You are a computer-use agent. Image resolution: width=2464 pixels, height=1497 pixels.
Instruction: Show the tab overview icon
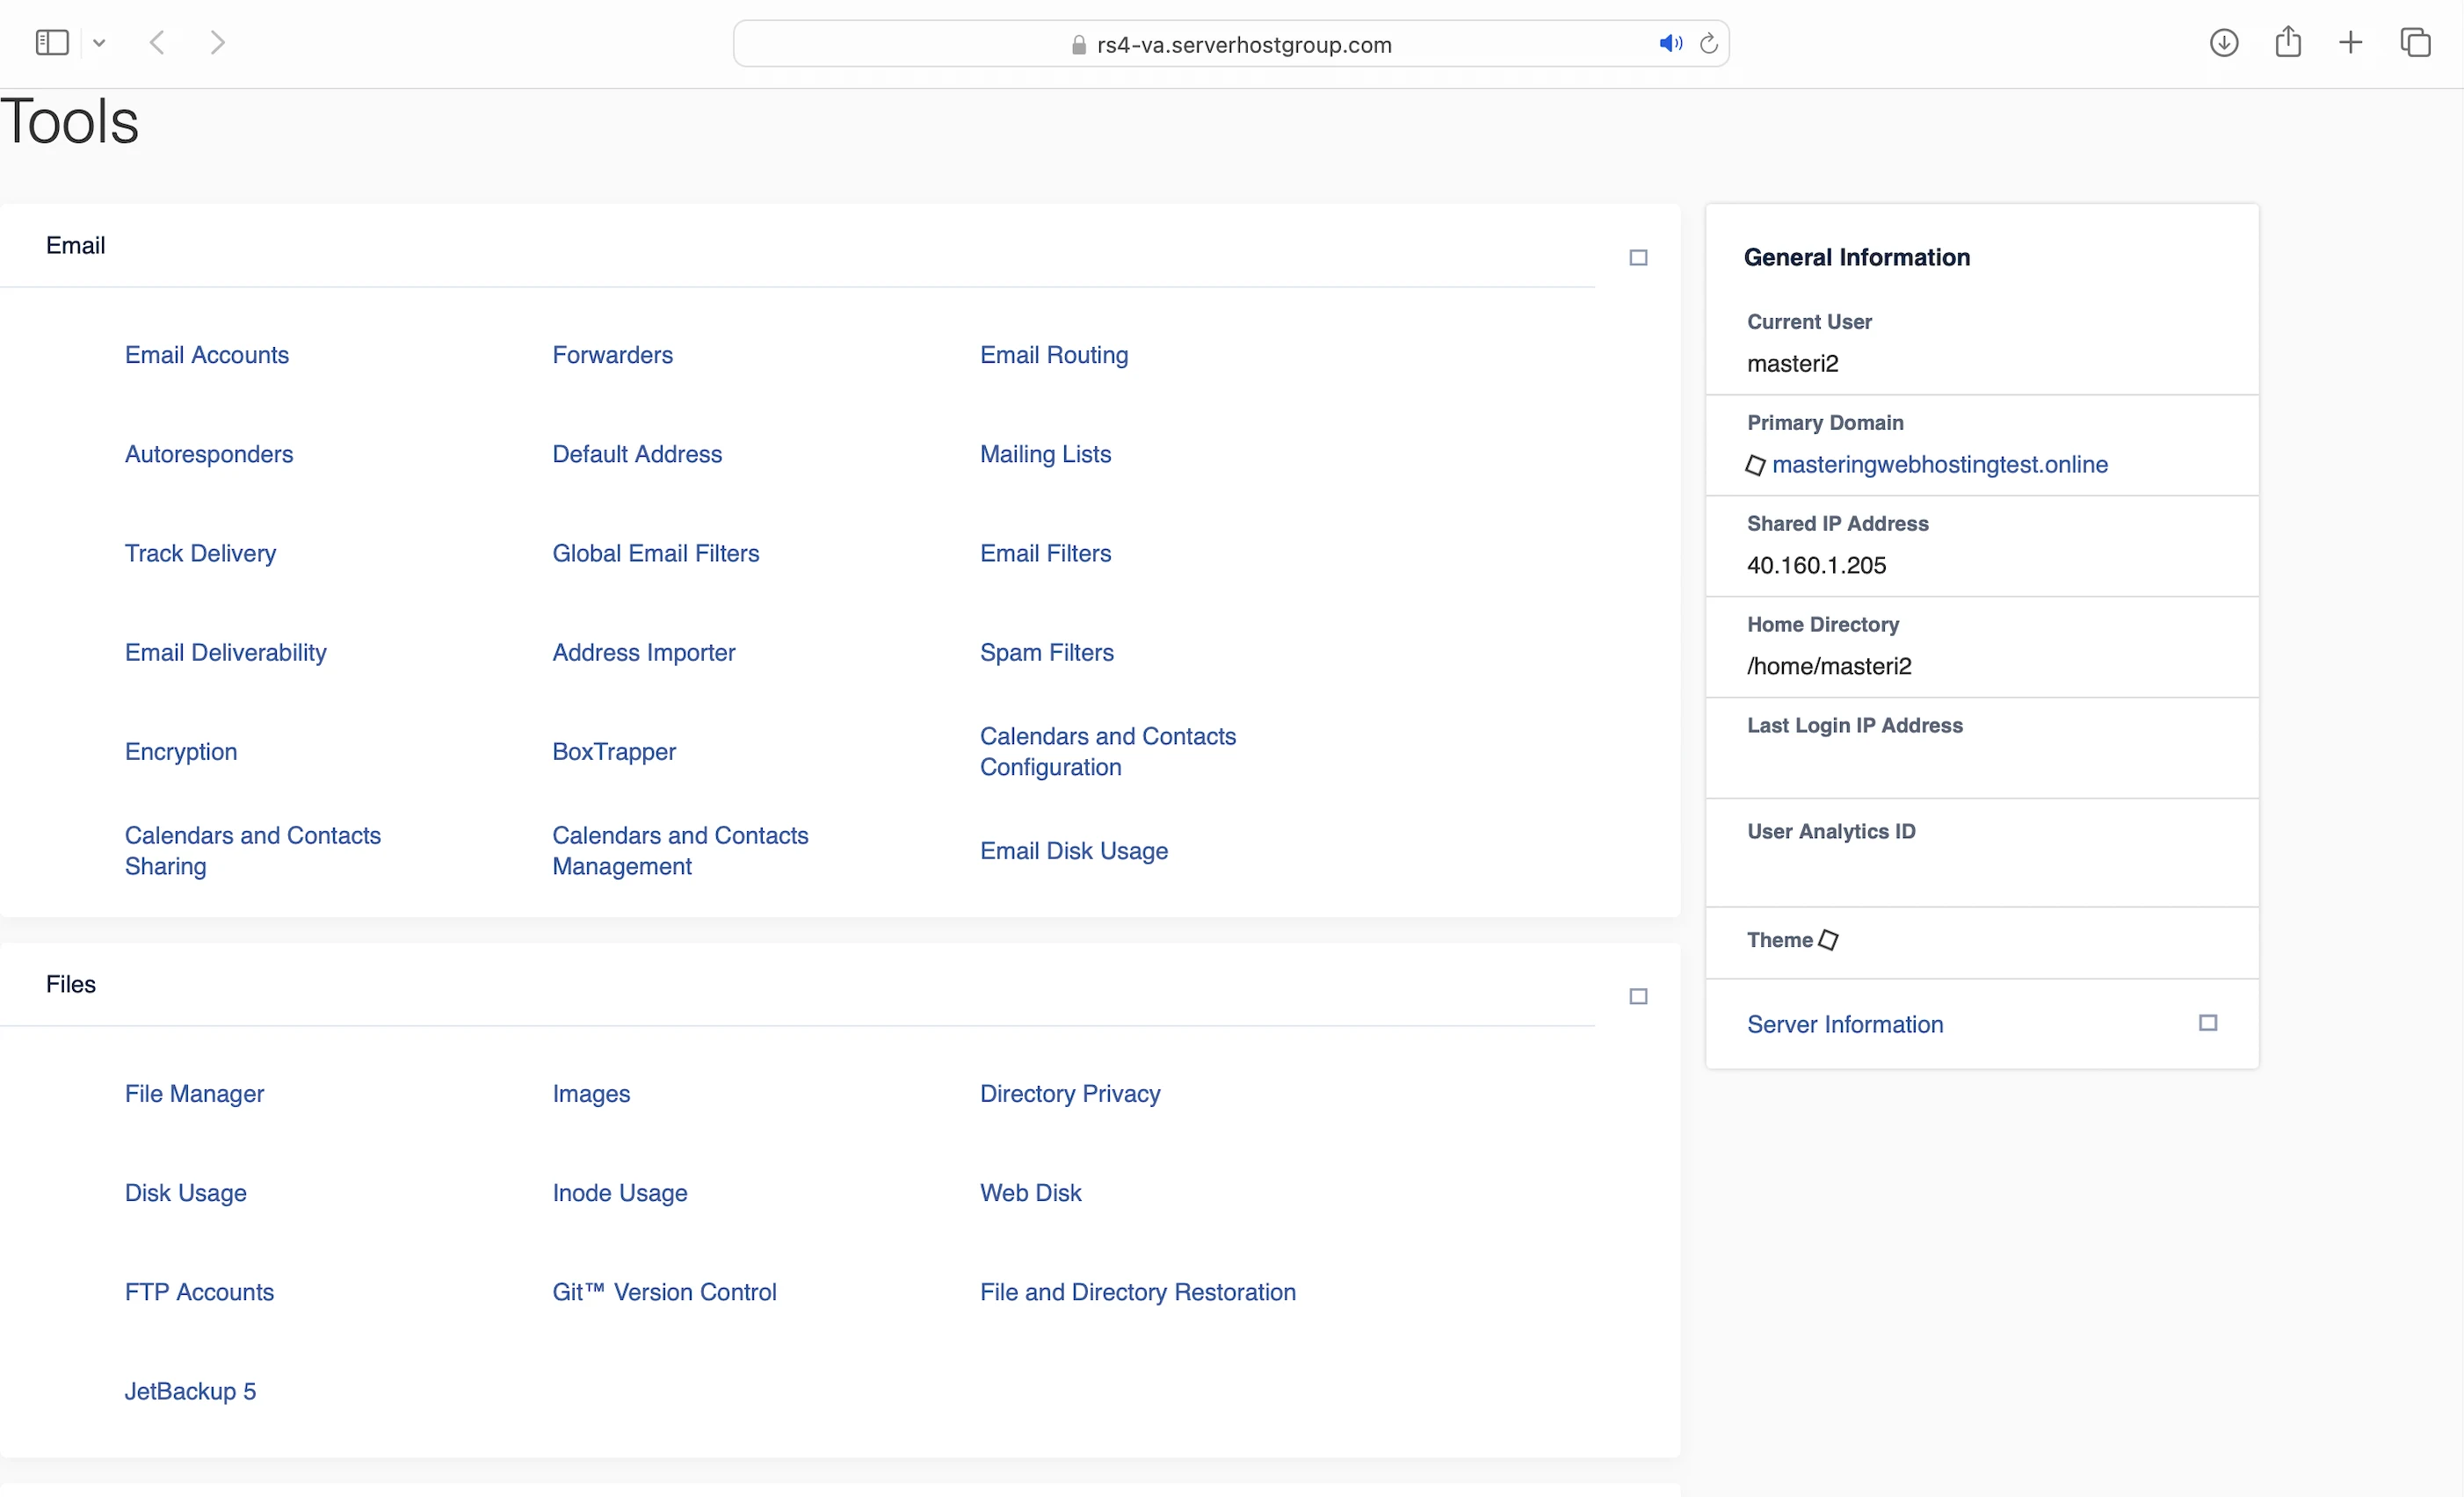click(2415, 43)
